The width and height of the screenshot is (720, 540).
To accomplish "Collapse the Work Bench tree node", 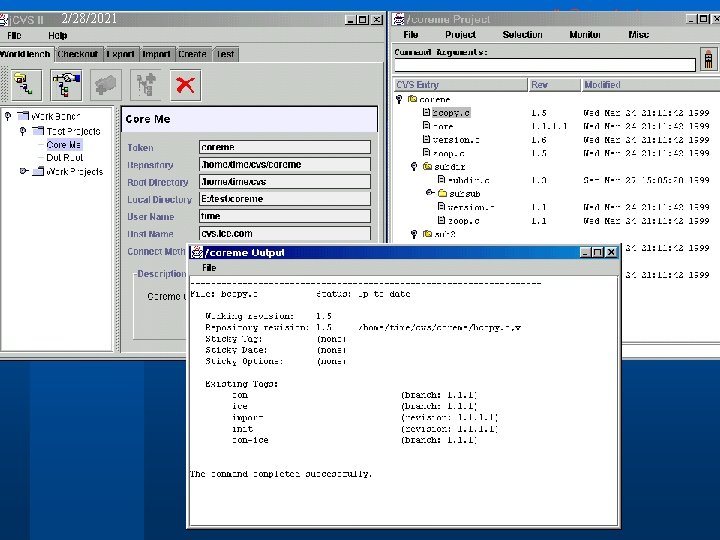I will [8, 116].
